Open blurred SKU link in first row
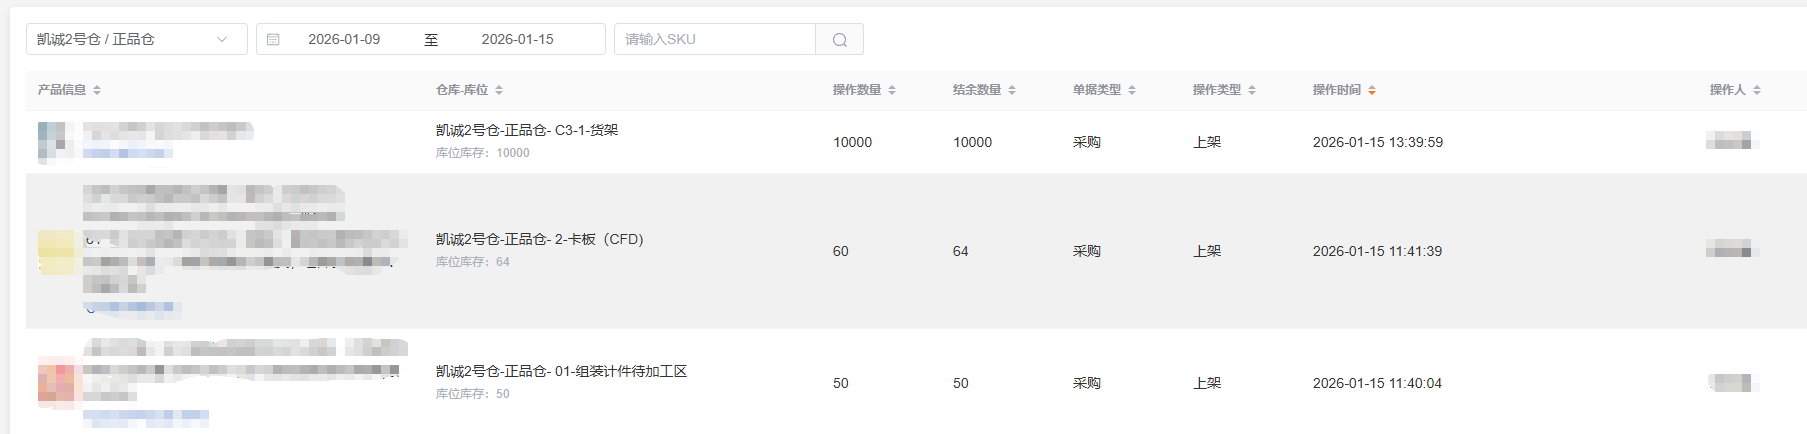1807x434 pixels. 127,153
